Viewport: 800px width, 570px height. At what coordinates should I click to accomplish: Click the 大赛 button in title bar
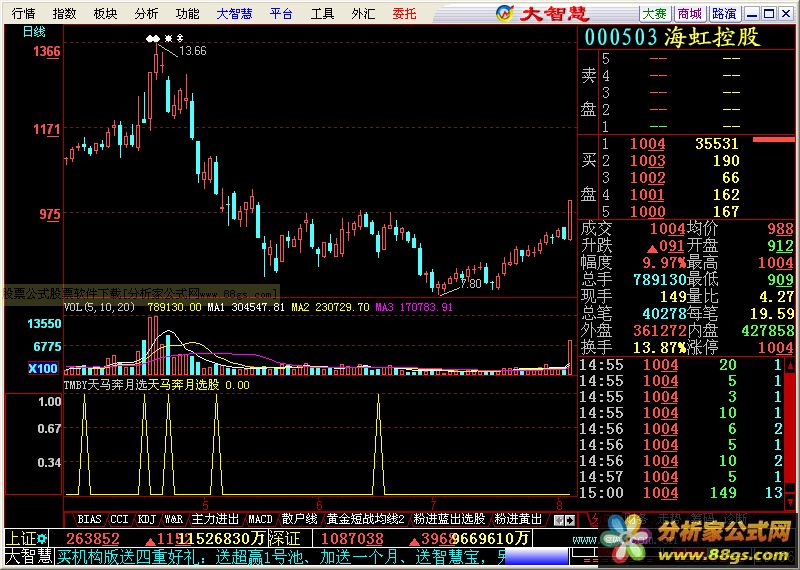[x=655, y=14]
